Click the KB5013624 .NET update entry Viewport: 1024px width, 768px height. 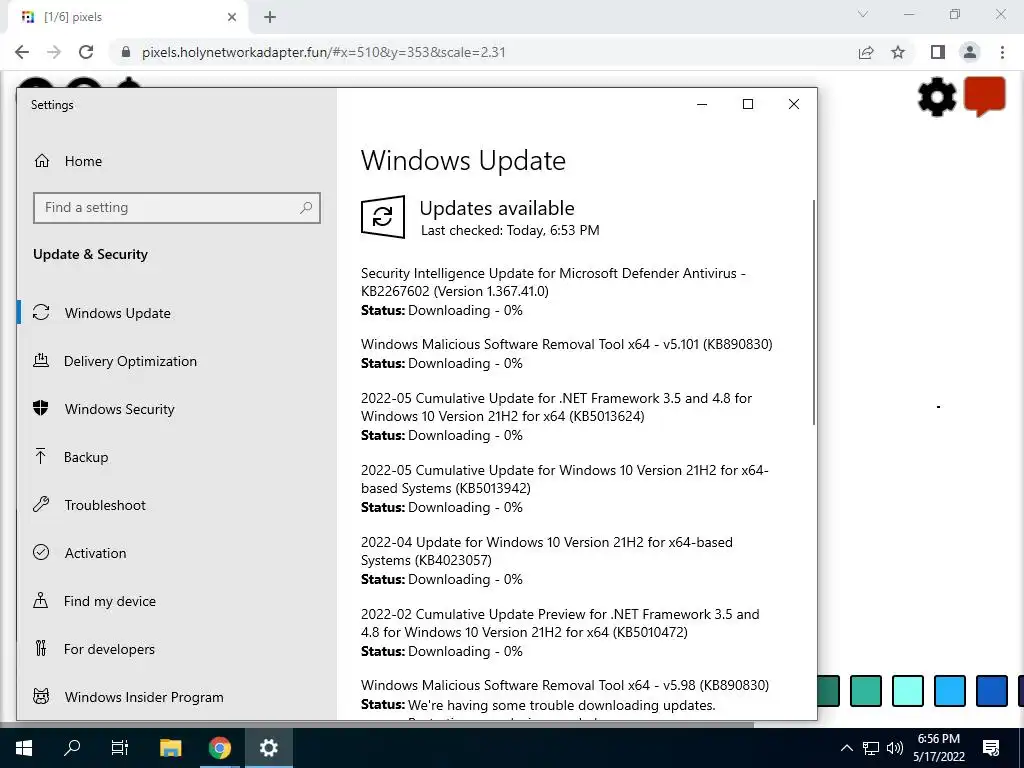click(556, 417)
